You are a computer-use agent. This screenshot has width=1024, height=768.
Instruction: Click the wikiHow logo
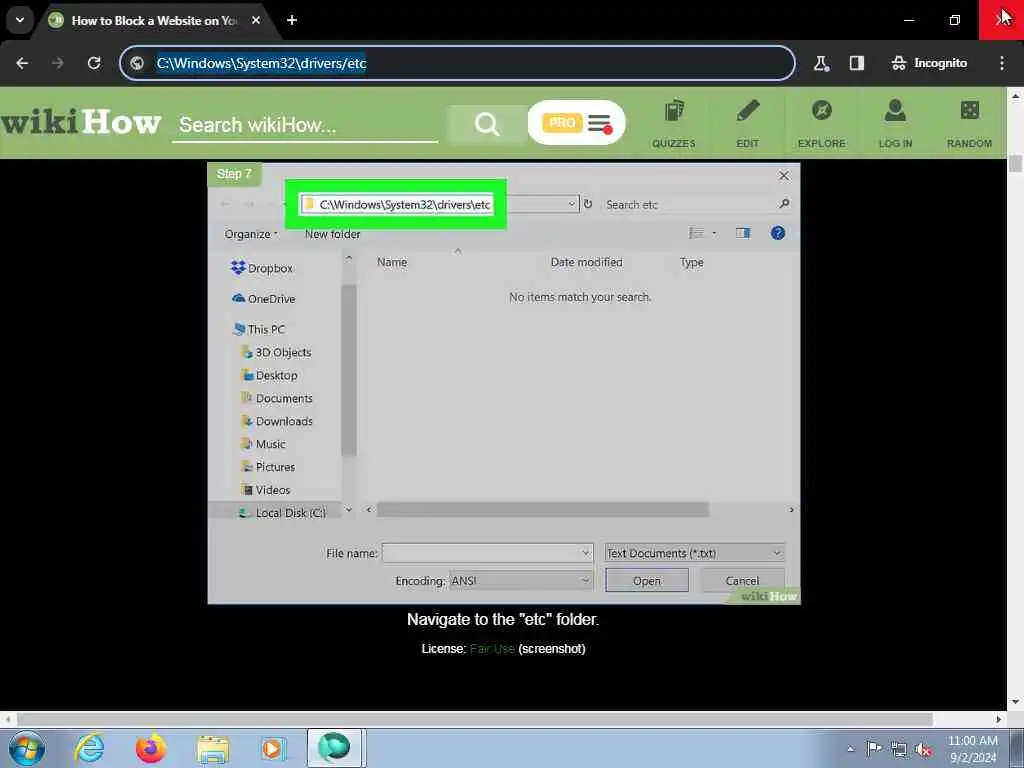click(x=81, y=122)
